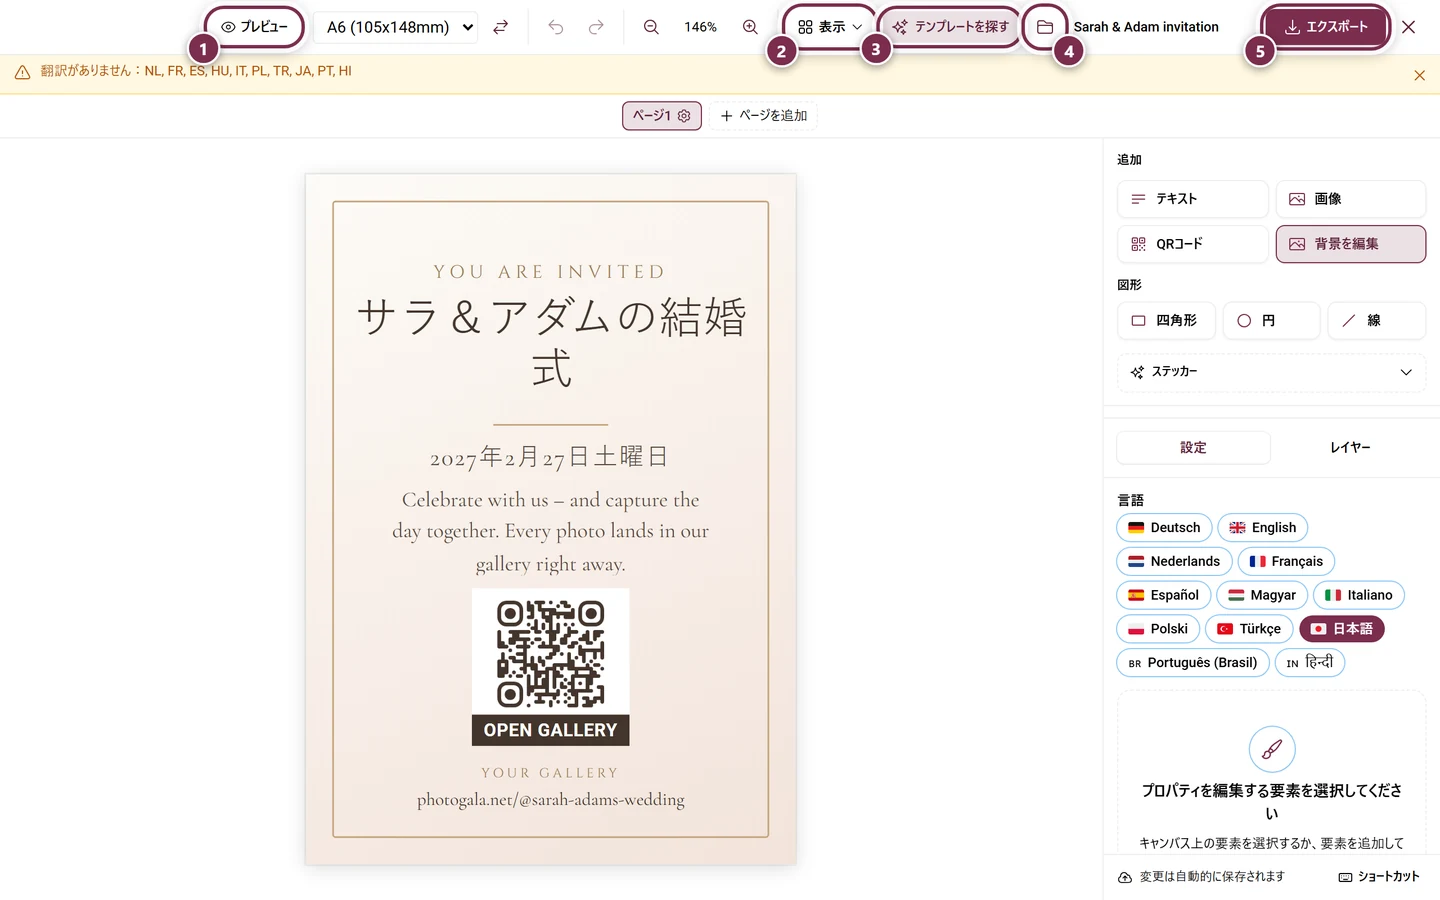Select the サラ＆アダムの結婚式 heading
The width and height of the screenshot is (1440, 900).
tap(551, 342)
